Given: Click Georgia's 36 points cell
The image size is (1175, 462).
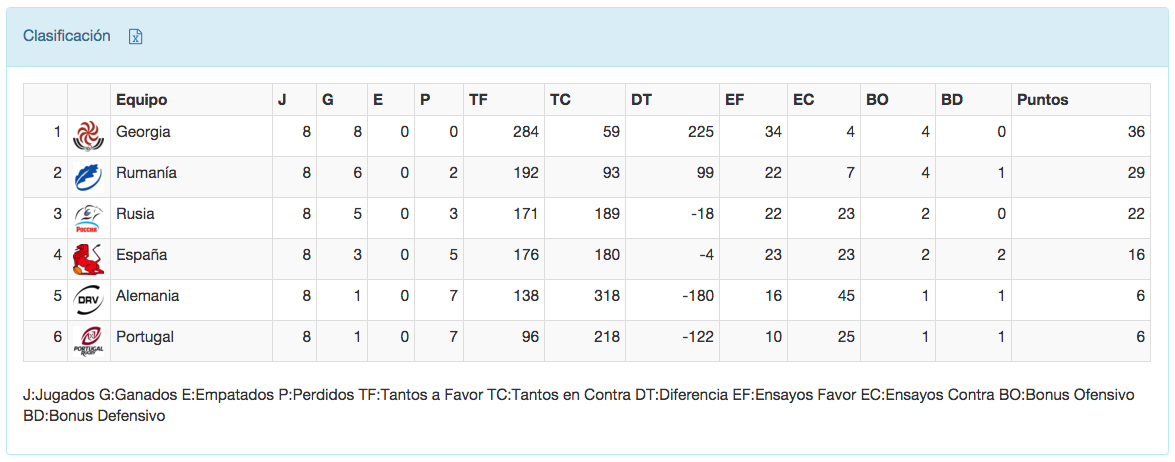Looking at the screenshot, I should 1135,132.
